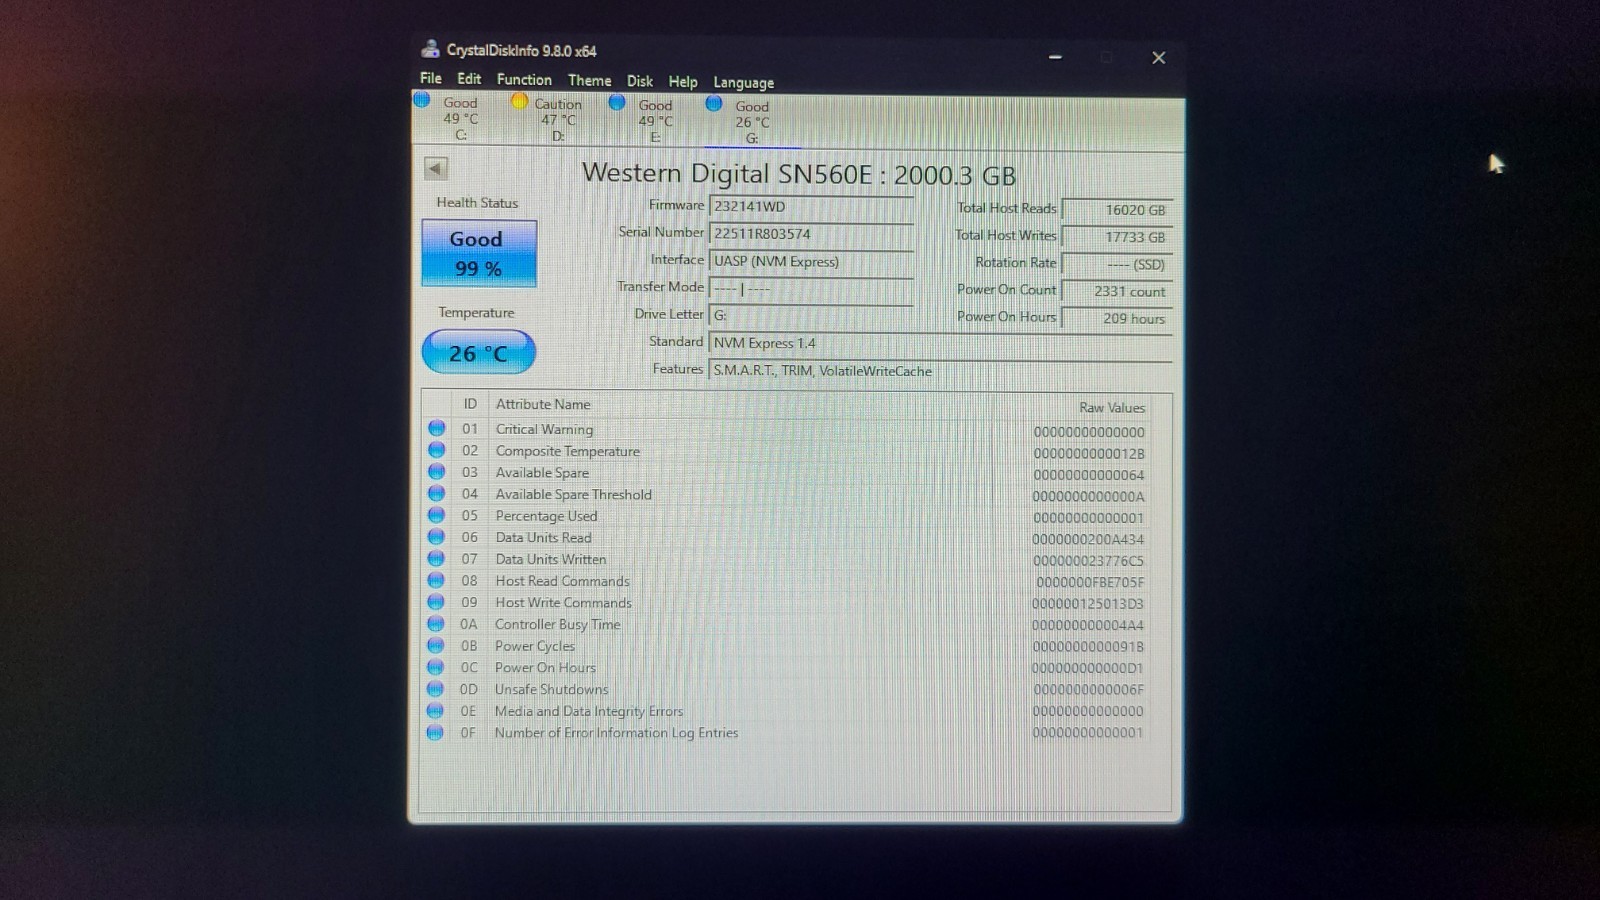Click the Transfer Mode field
This screenshot has height=900, width=1600.
click(x=811, y=288)
